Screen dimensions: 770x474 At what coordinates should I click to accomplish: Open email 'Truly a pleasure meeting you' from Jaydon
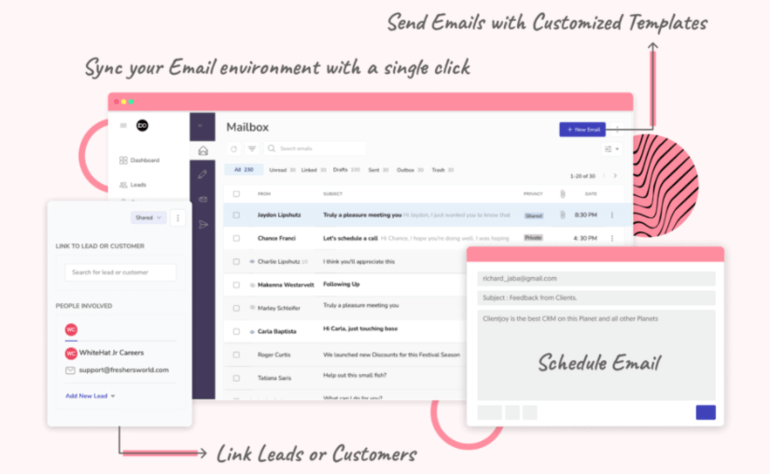362,215
